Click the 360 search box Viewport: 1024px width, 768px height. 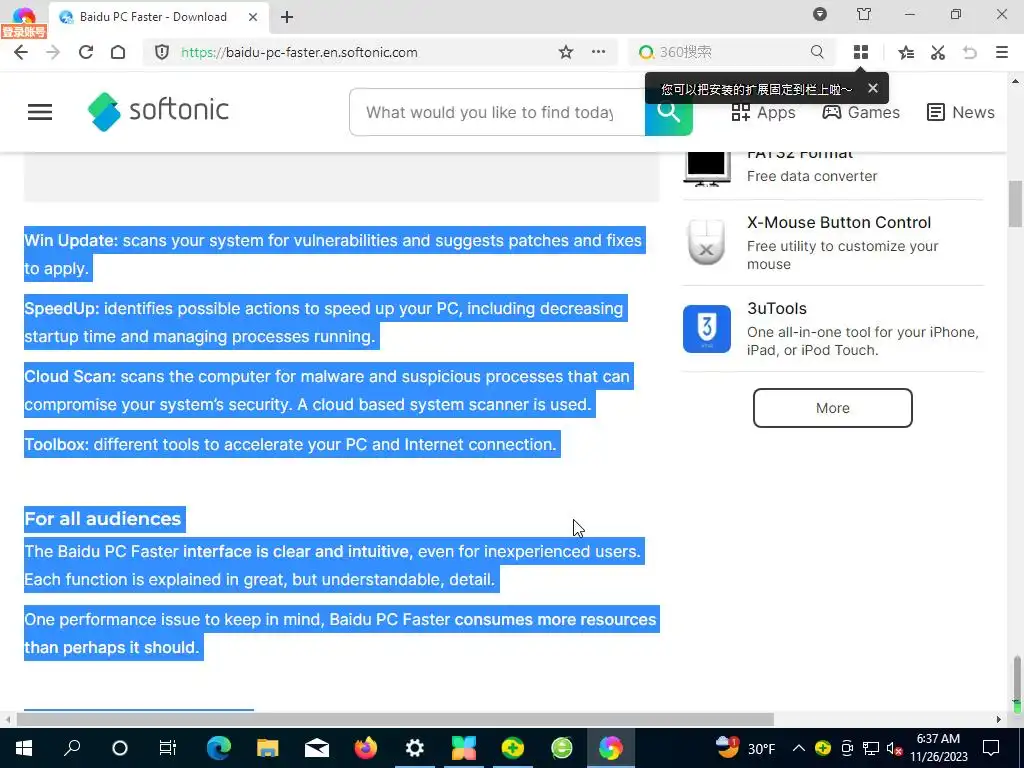(731, 52)
